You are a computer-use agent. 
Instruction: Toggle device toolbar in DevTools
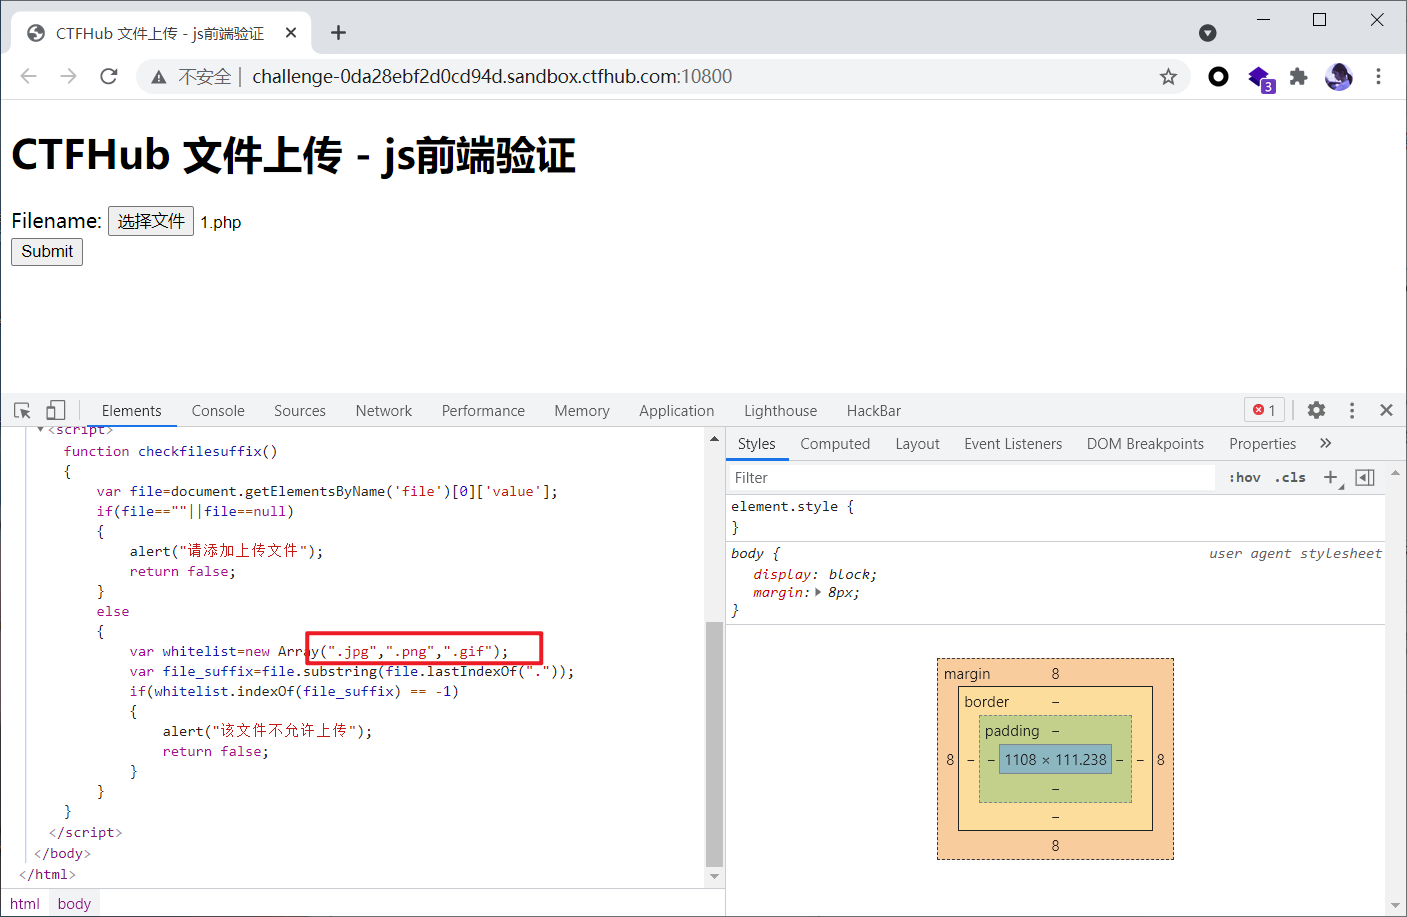pyautogui.click(x=56, y=410)
